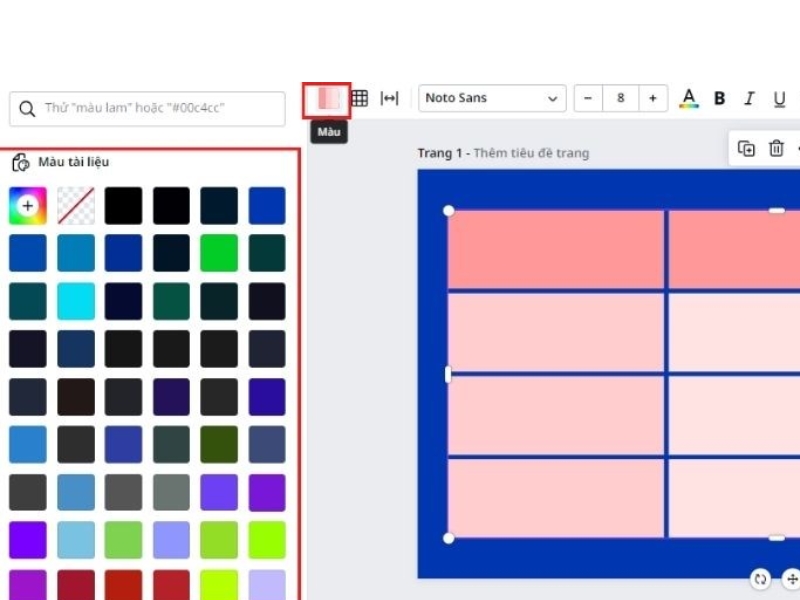Open the text color picker icon
The height and width of the screenshot is (600, 800).
point(688,98)
